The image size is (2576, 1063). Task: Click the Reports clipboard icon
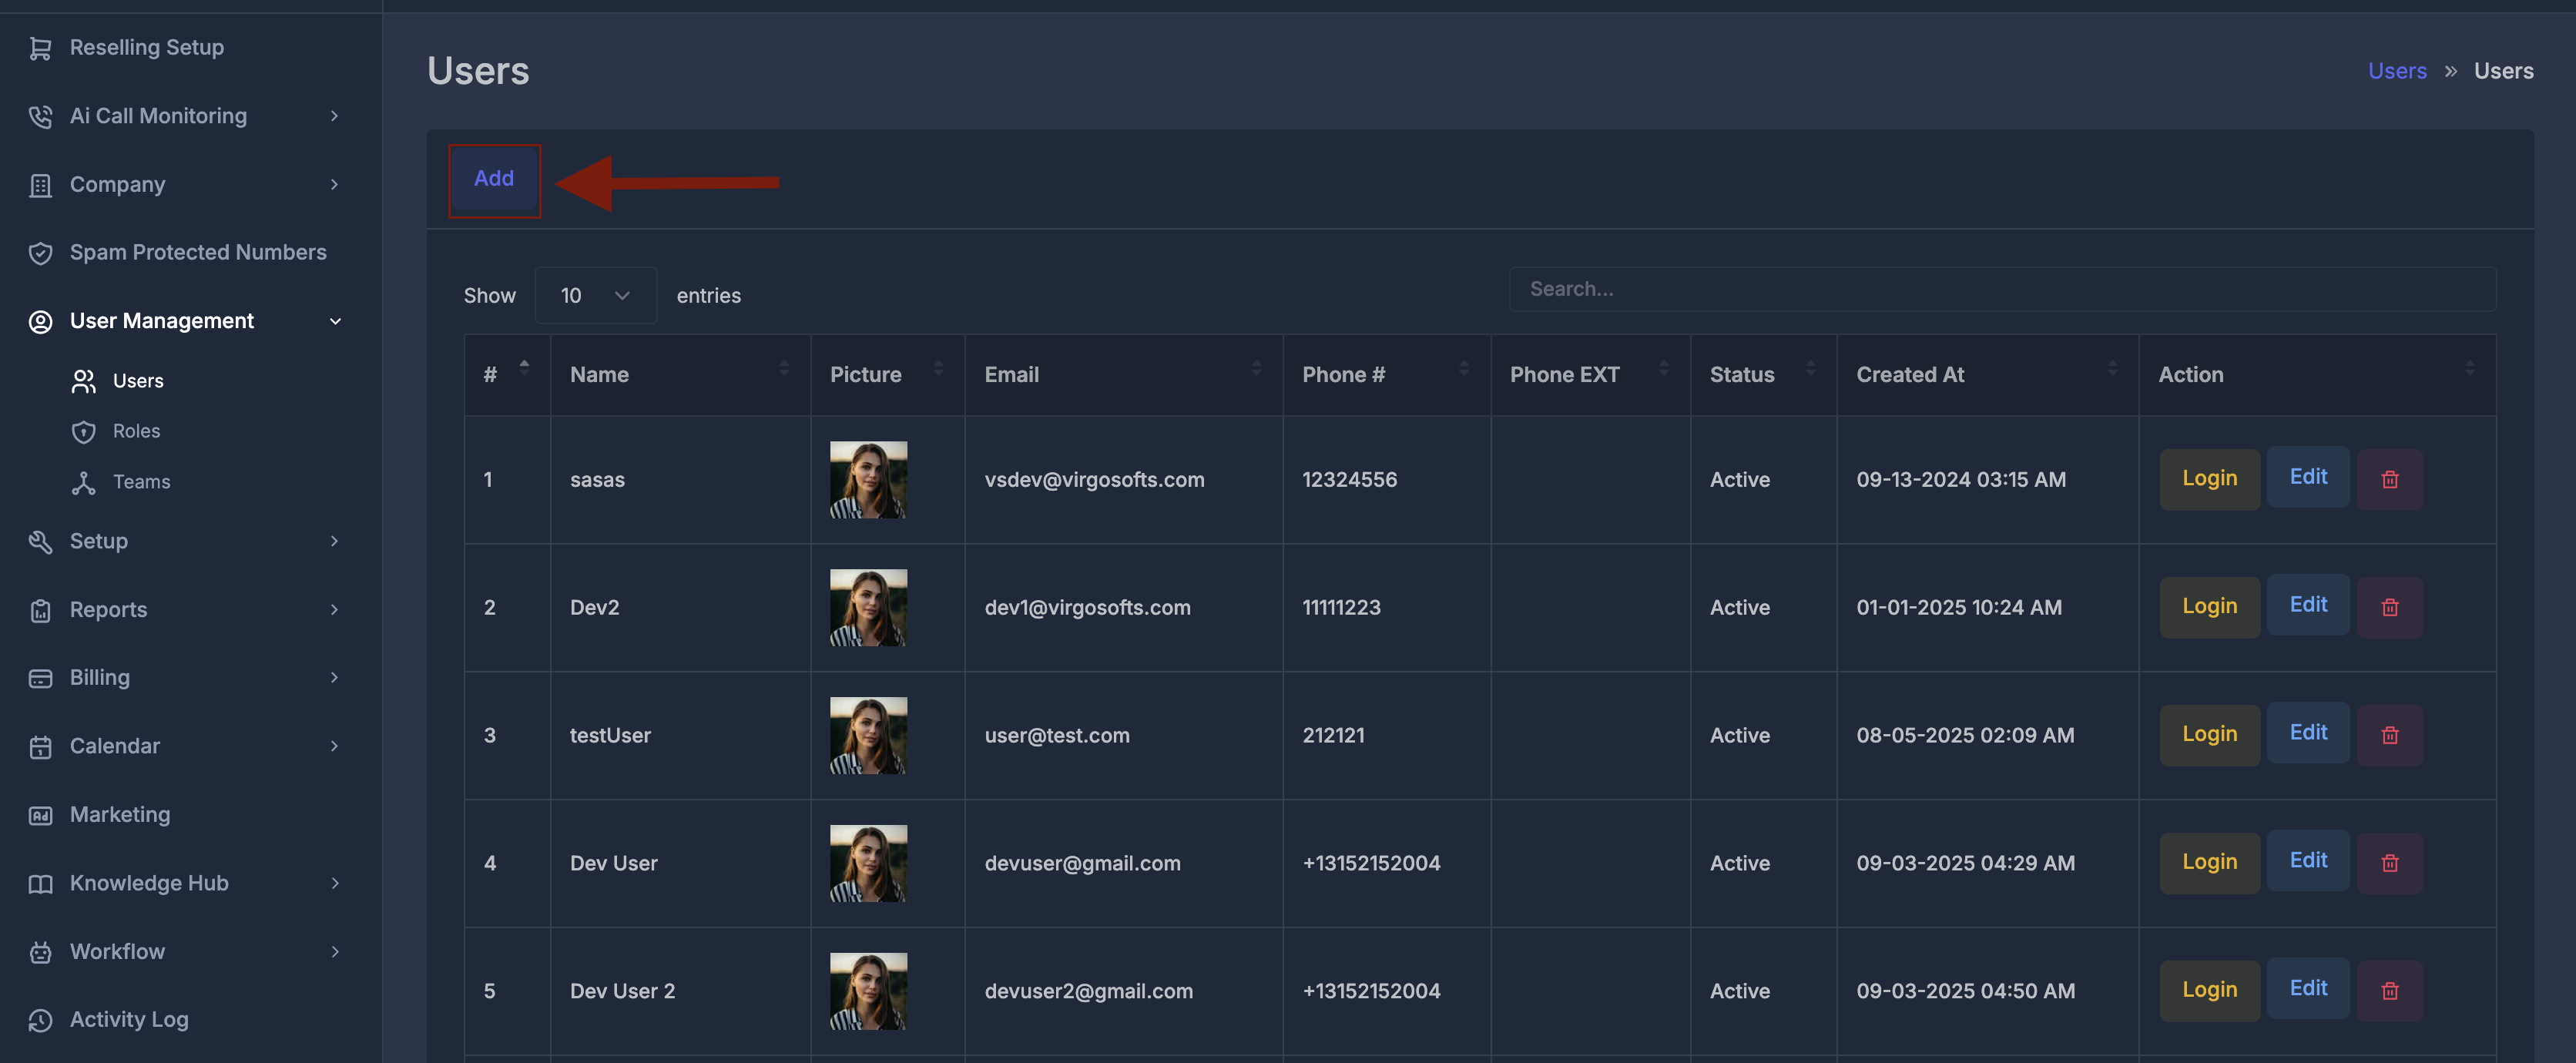click(40, 610)
